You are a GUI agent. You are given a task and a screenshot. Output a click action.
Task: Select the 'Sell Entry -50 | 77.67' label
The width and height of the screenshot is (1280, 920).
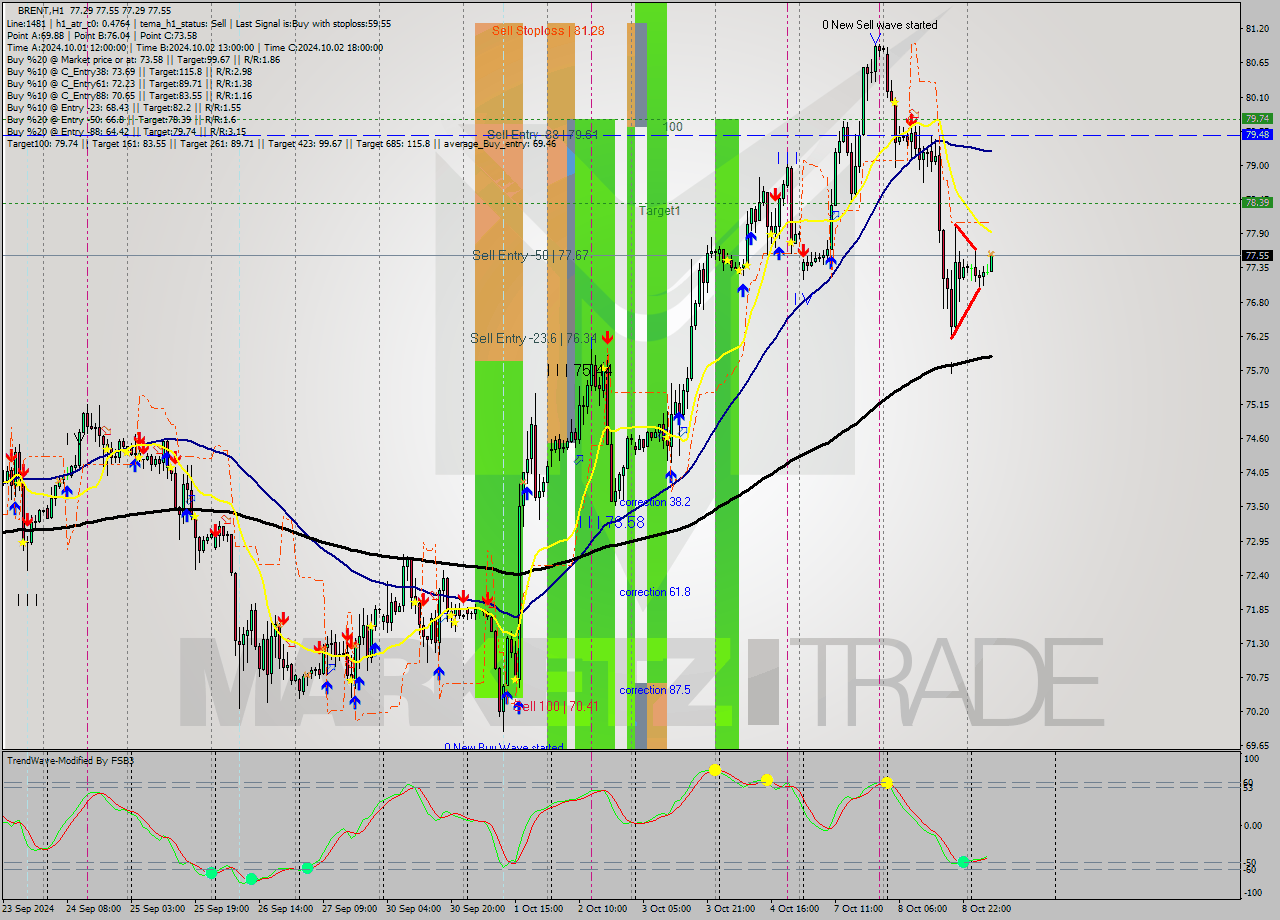click(530, 256)
